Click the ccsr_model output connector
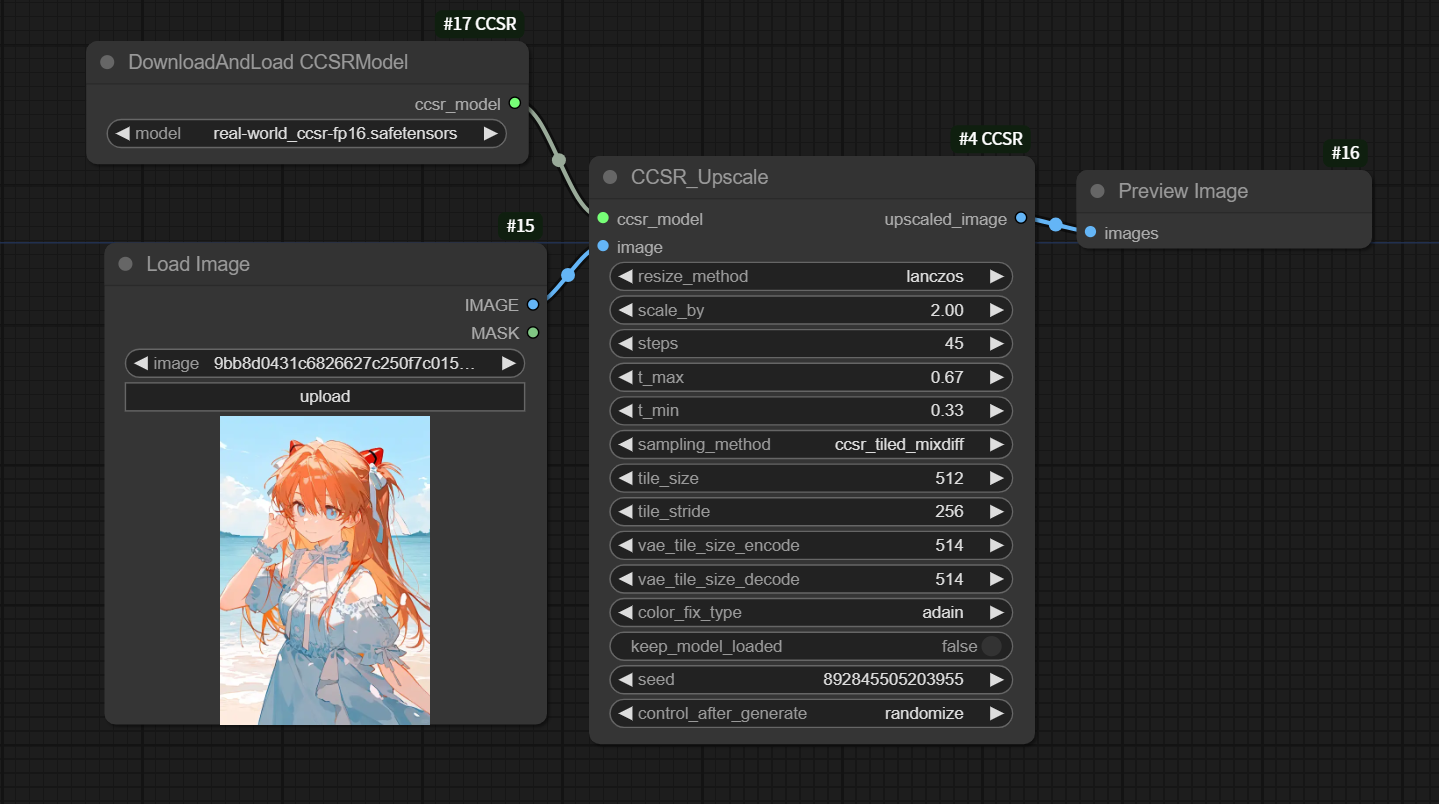 coord(515,103)
